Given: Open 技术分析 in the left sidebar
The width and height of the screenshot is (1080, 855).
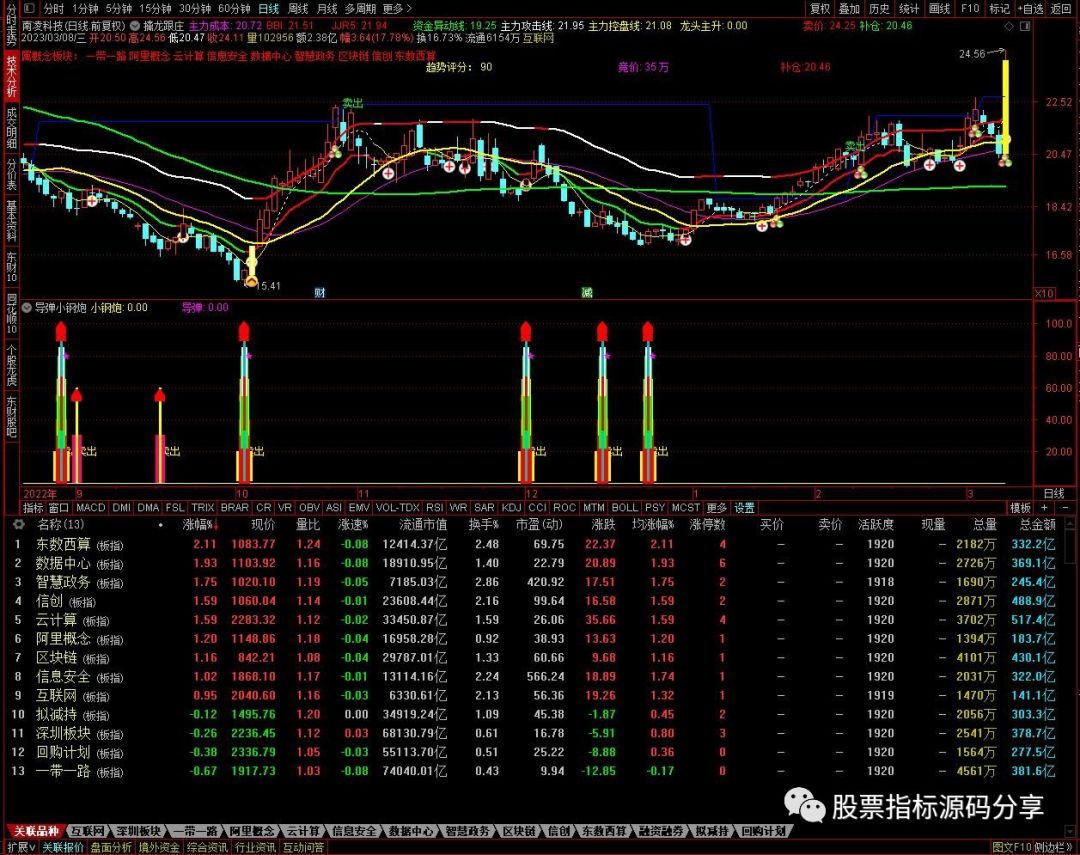Looking at the screenshot, I should 12,76.
